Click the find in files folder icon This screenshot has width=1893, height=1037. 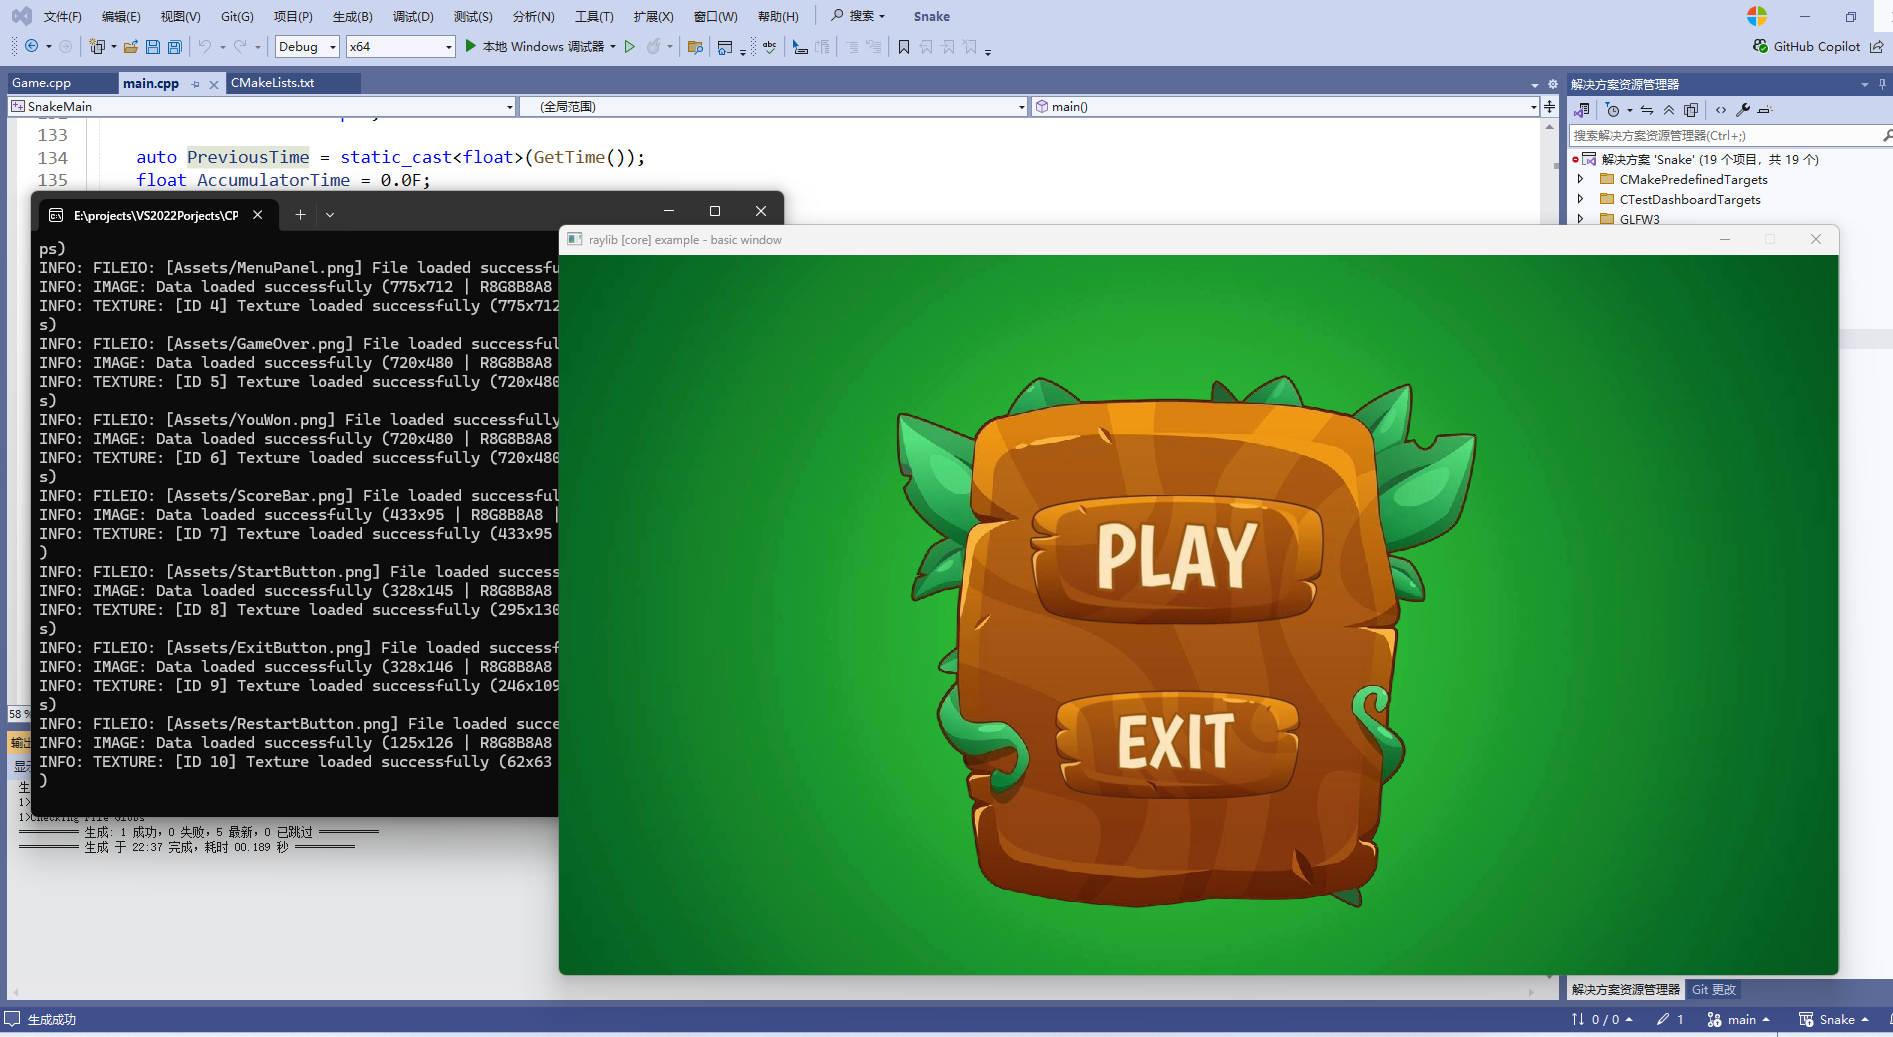point(695,46)
